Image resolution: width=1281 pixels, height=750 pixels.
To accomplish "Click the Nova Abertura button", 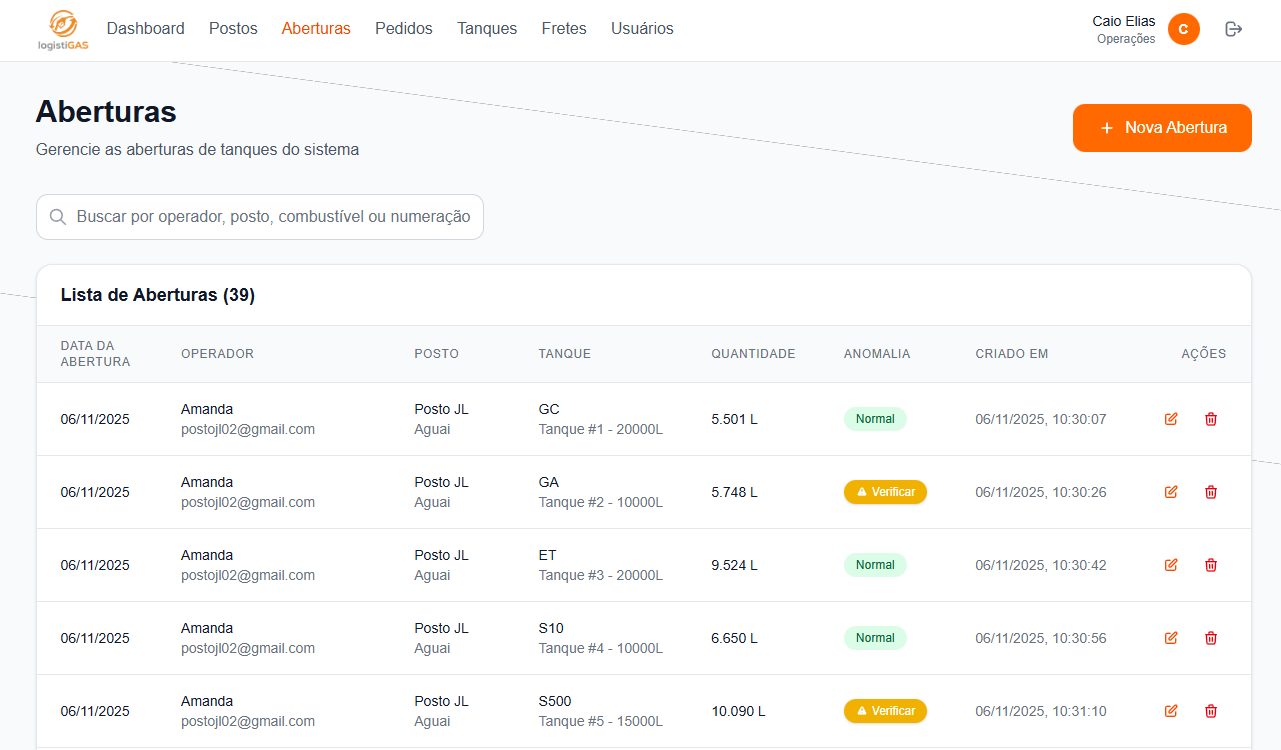I will (1162, 128).
